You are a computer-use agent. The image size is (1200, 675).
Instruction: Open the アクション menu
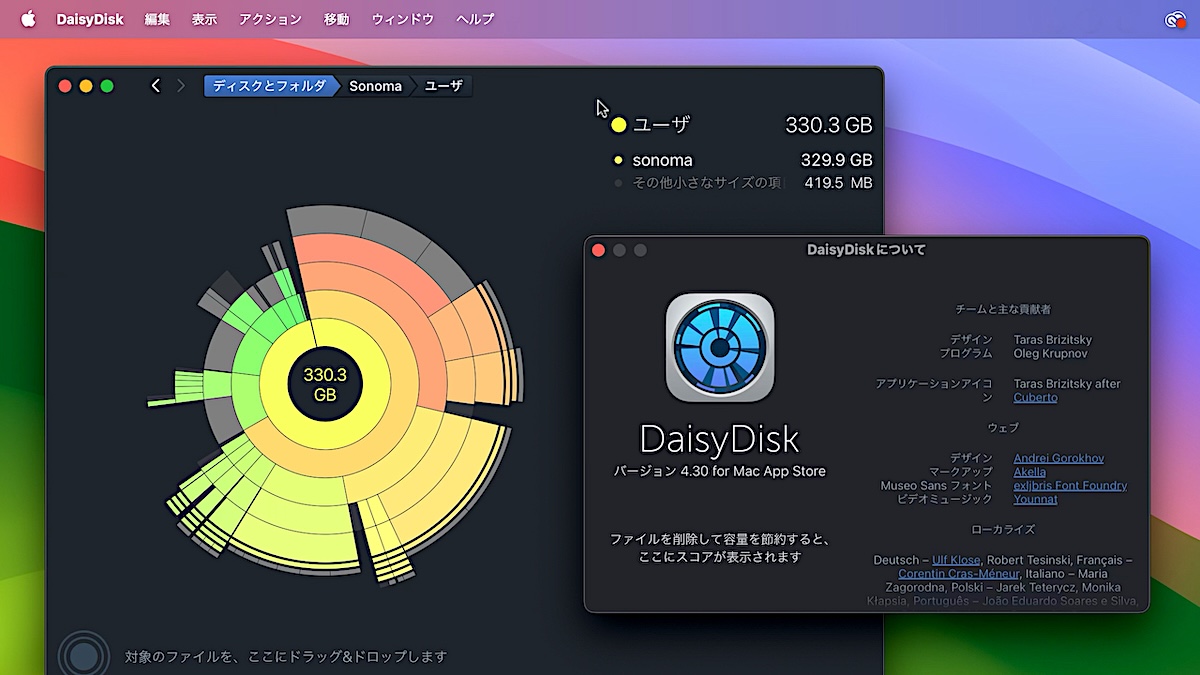(270, 19)
